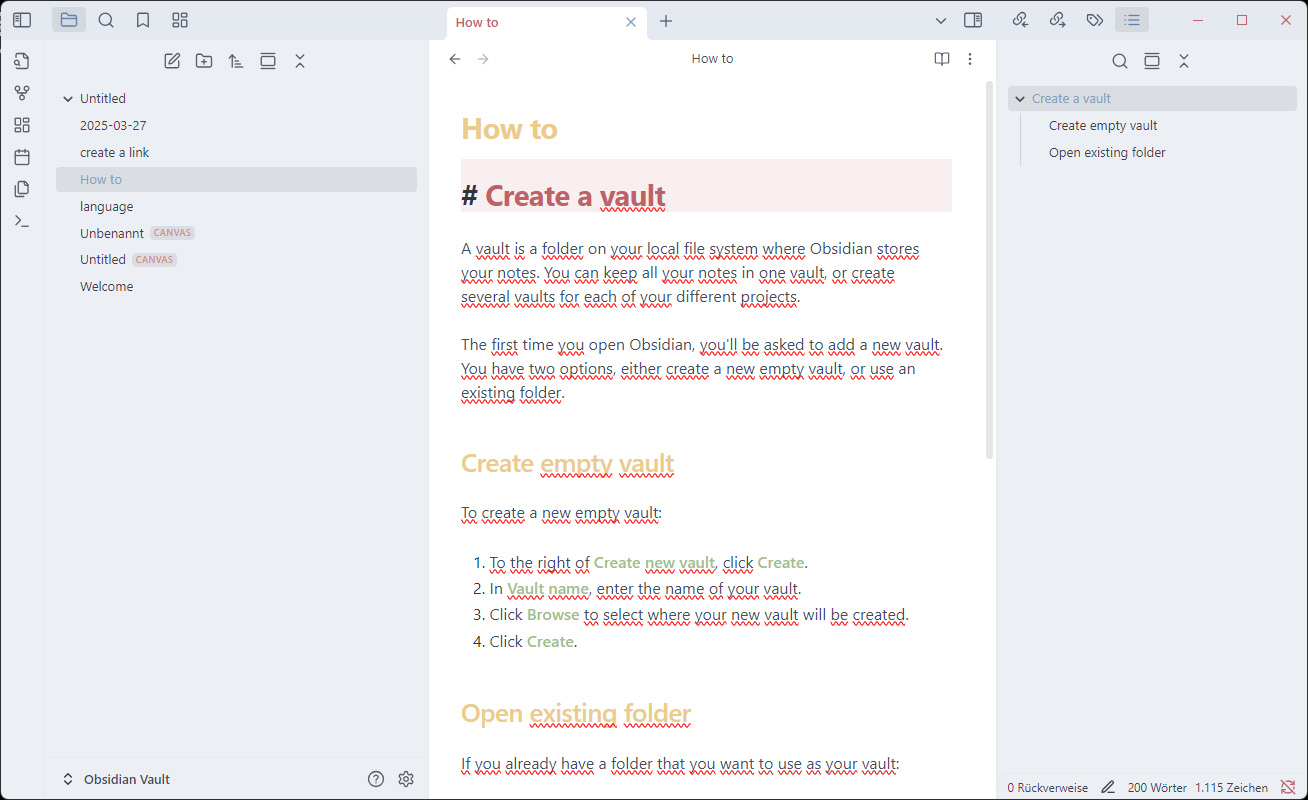The width and height of the screenshot is (1308, 800).
Task: Open the graph view from the ribbon
Action: click(22, 93)
